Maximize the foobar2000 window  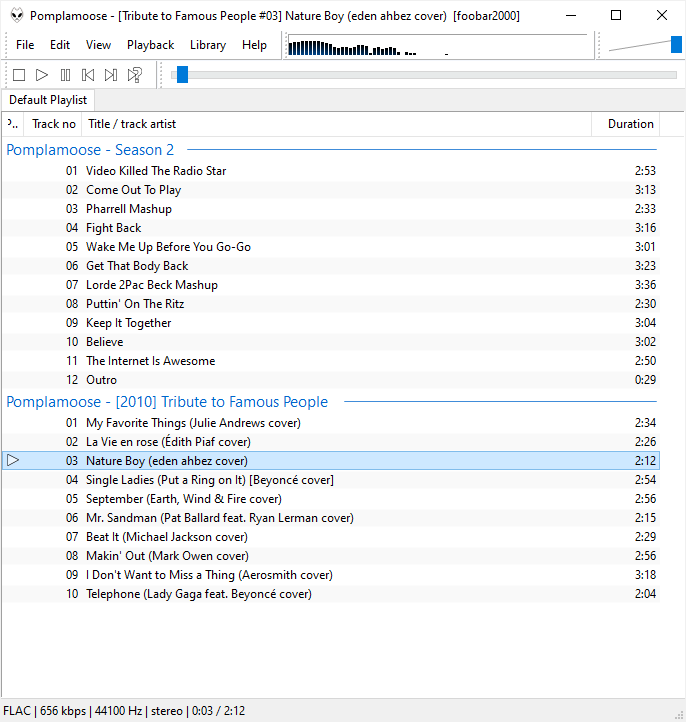click(x=616, y=15)
